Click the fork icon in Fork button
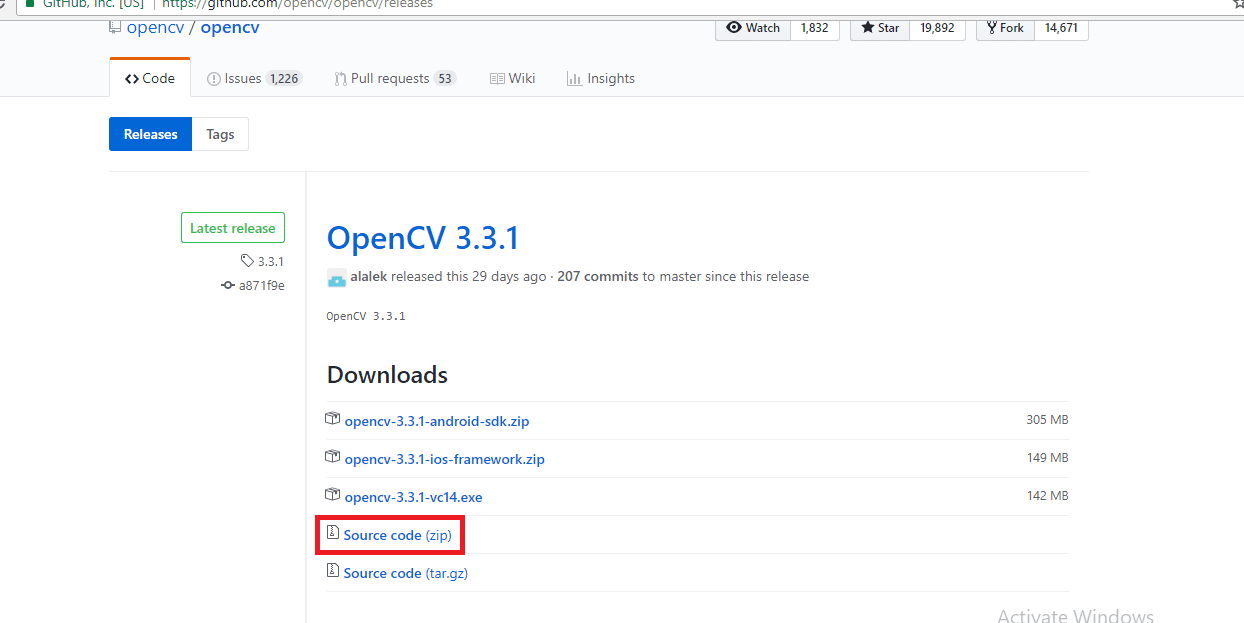Screen dimensions: 1244x623 [992, 28]
